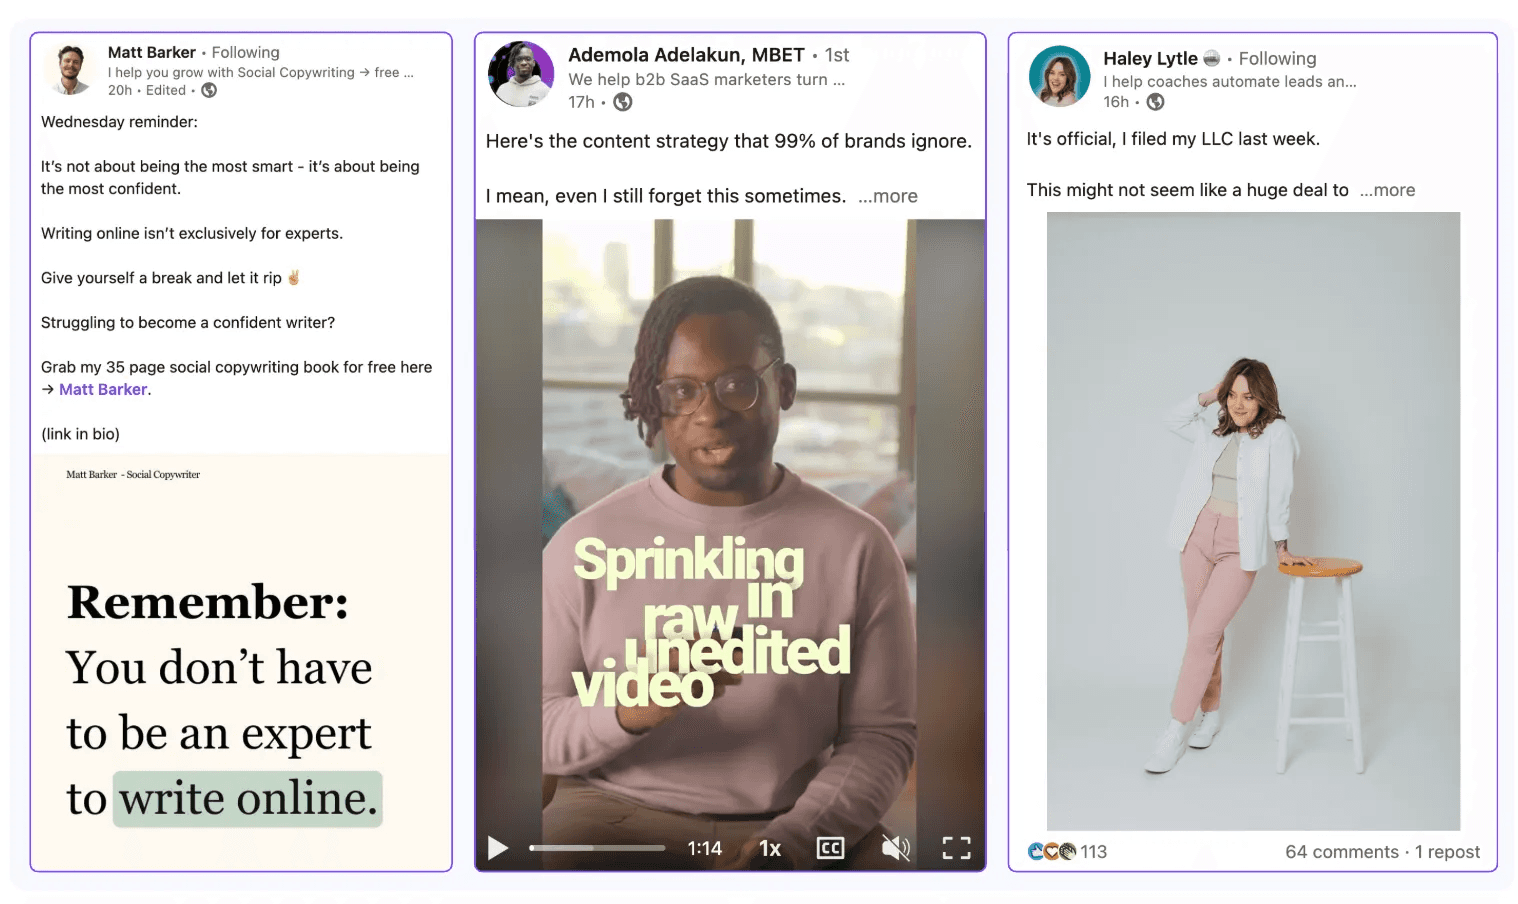Enter fullscreen mode on the video
The image size is (1518, 904).
click(x=957, y=848)
